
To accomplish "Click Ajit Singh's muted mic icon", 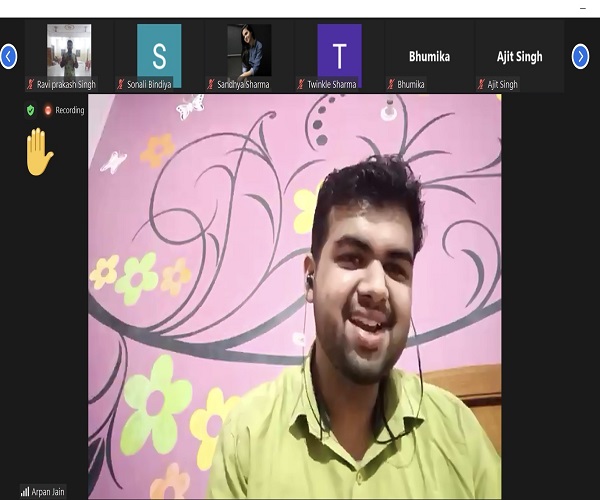I will tap(481, 84).
